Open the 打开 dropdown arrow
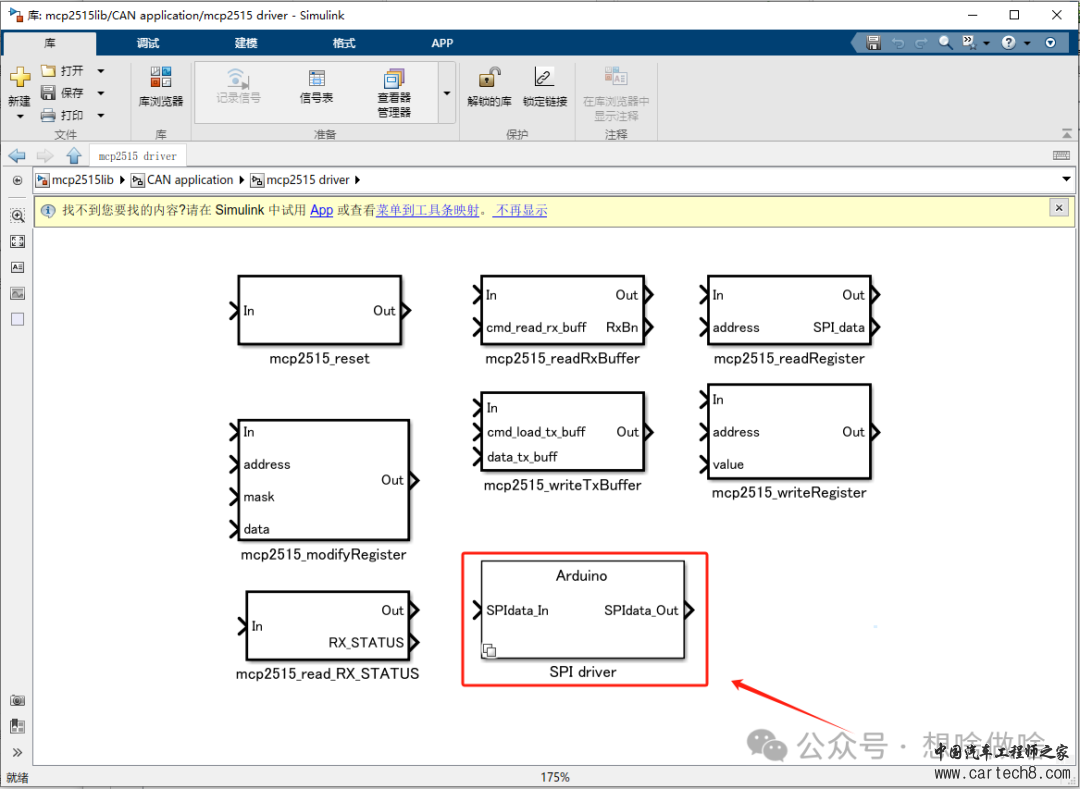The width and height of the screenshot is (1080, 789). click(101, 71)
